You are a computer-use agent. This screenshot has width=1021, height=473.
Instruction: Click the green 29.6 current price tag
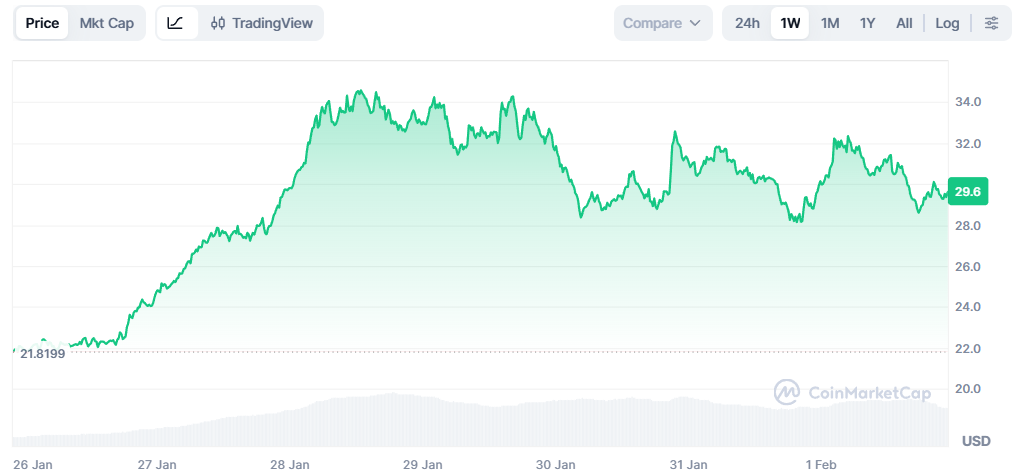click(x=967, y=192)
